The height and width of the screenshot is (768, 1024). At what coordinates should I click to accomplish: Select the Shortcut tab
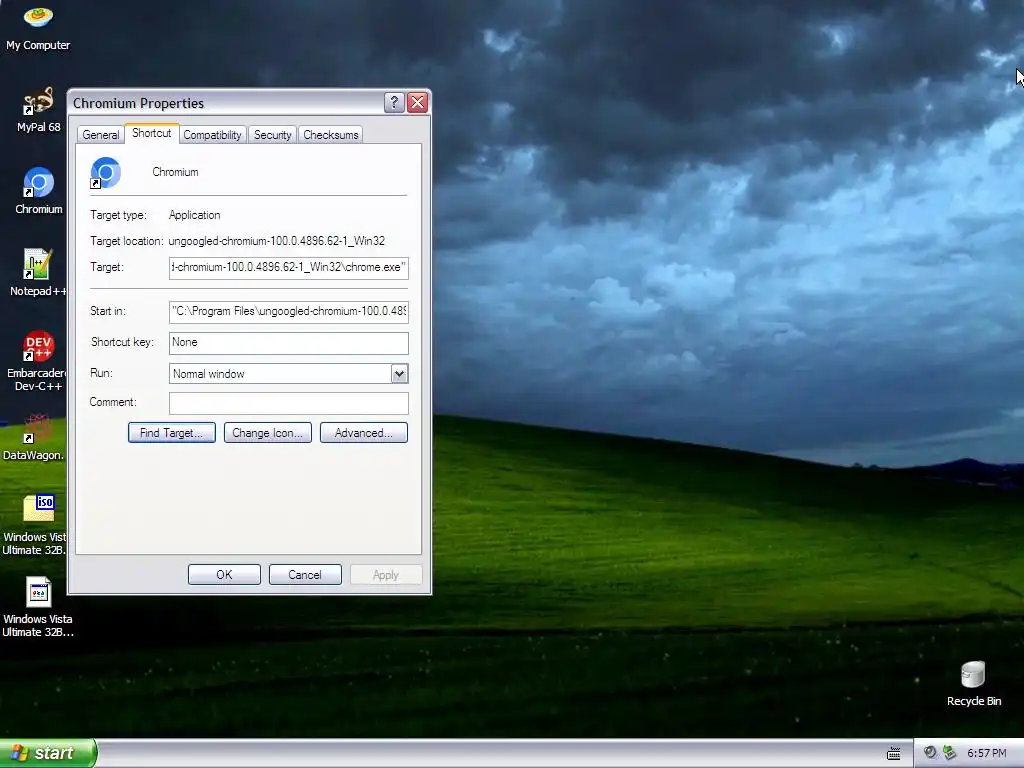click(152, 133)
